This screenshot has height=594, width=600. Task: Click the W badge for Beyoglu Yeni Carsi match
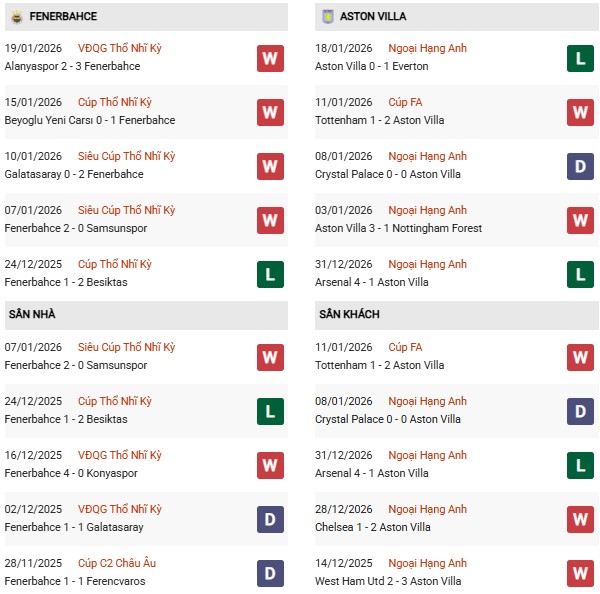tap(270, 112)
